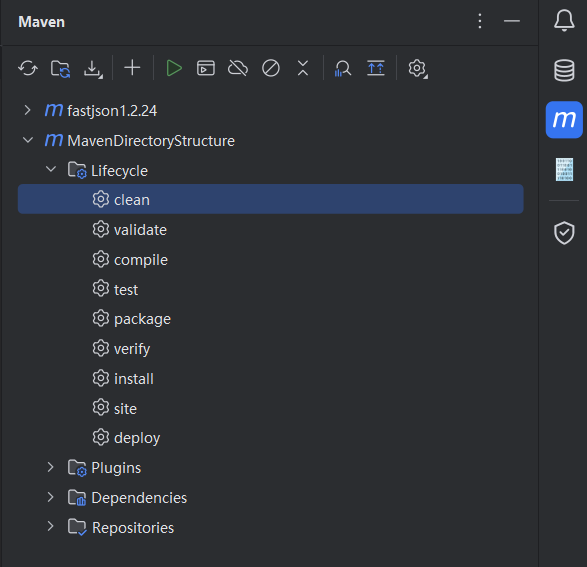Viewport: 587px width, 567px height.
Task: Open Database tool window icon
Action: (x=564, y=70)
